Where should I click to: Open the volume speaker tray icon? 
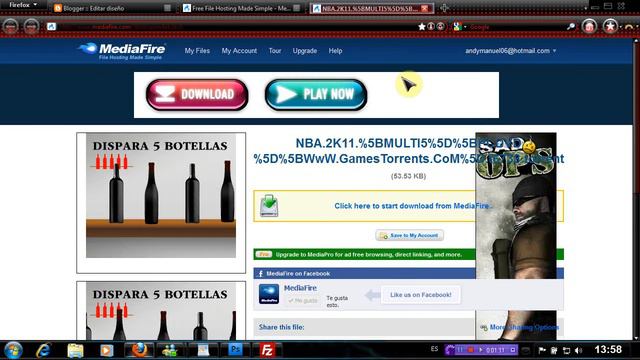click(x=578, y=350)
